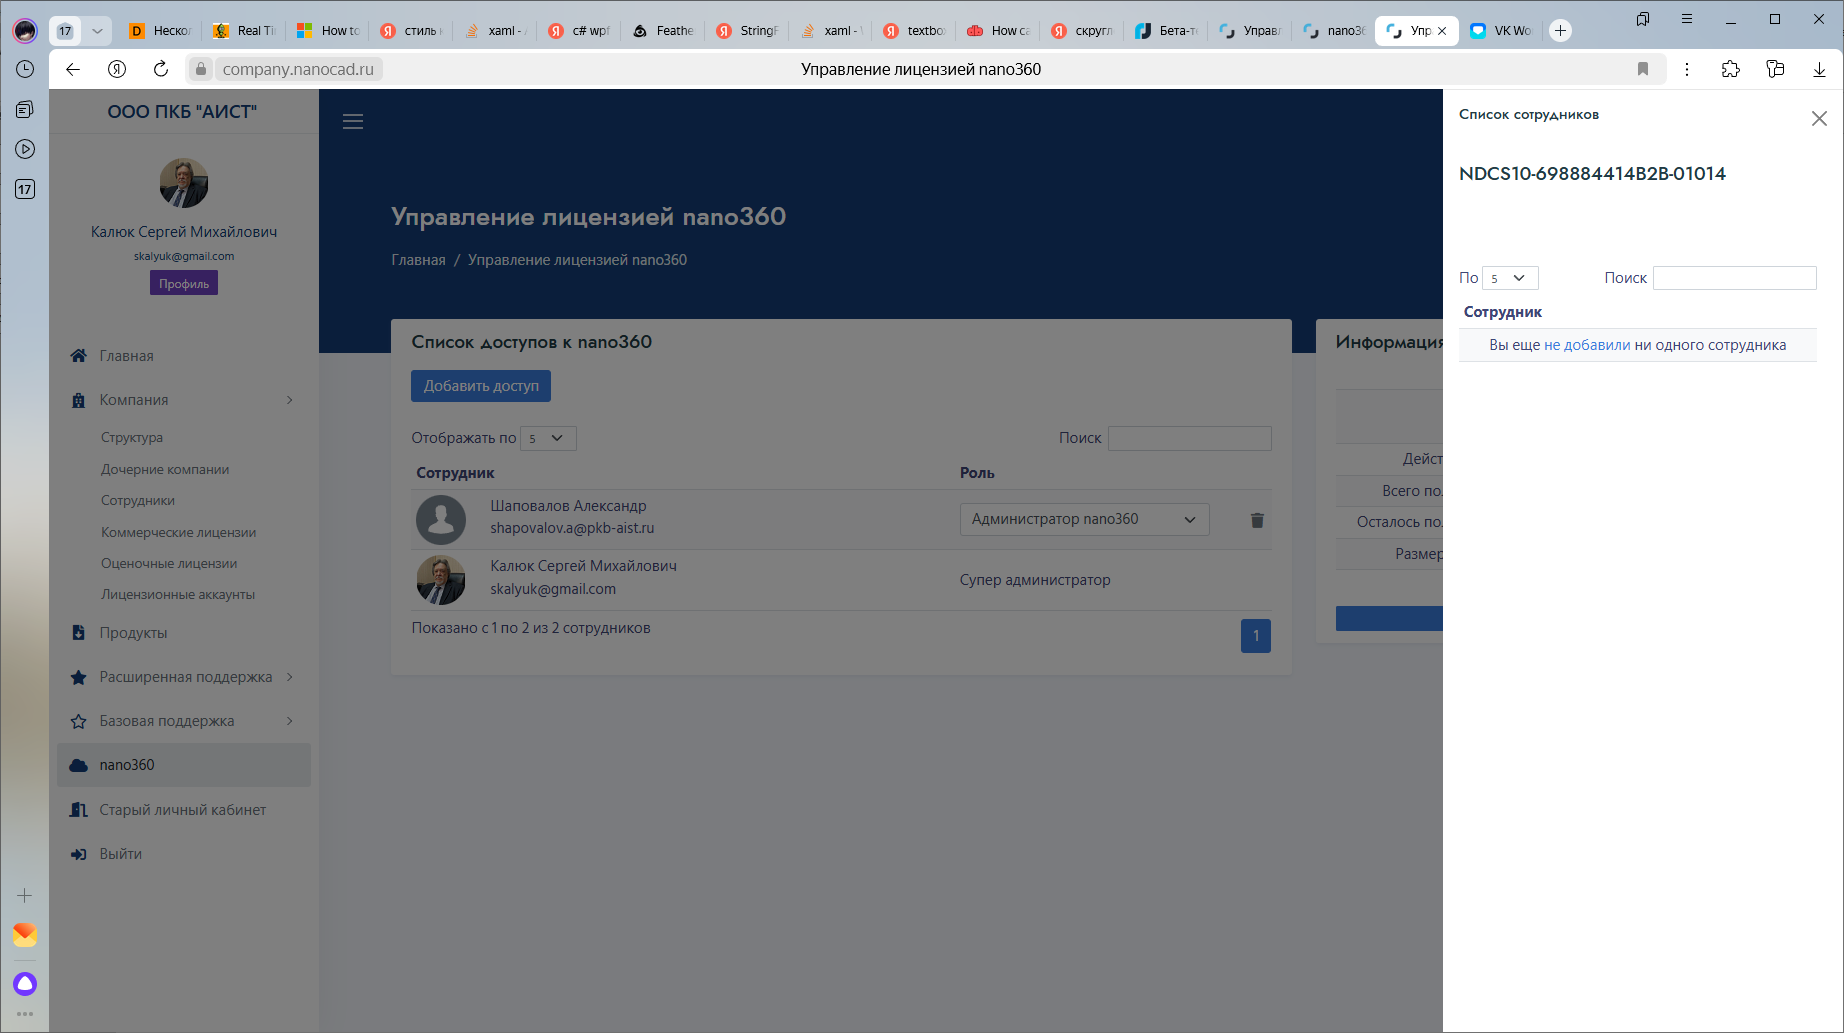Click the company.nanocad.ru address bar

(x=298, y=69)
